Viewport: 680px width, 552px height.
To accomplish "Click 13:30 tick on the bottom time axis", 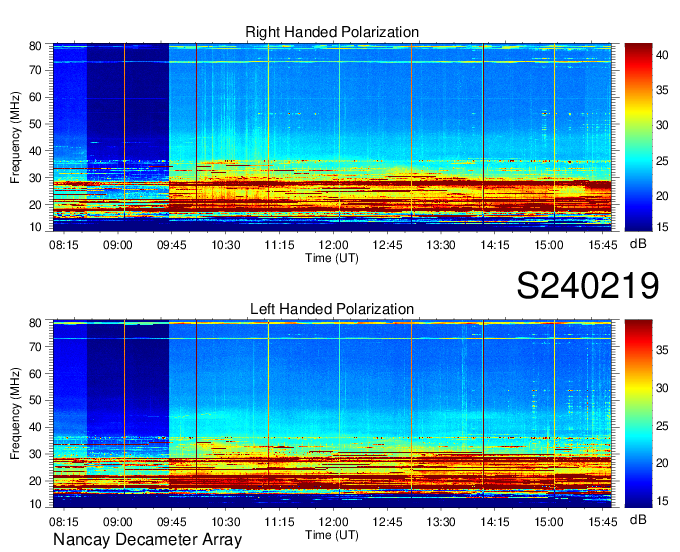I will pos(441,521).
